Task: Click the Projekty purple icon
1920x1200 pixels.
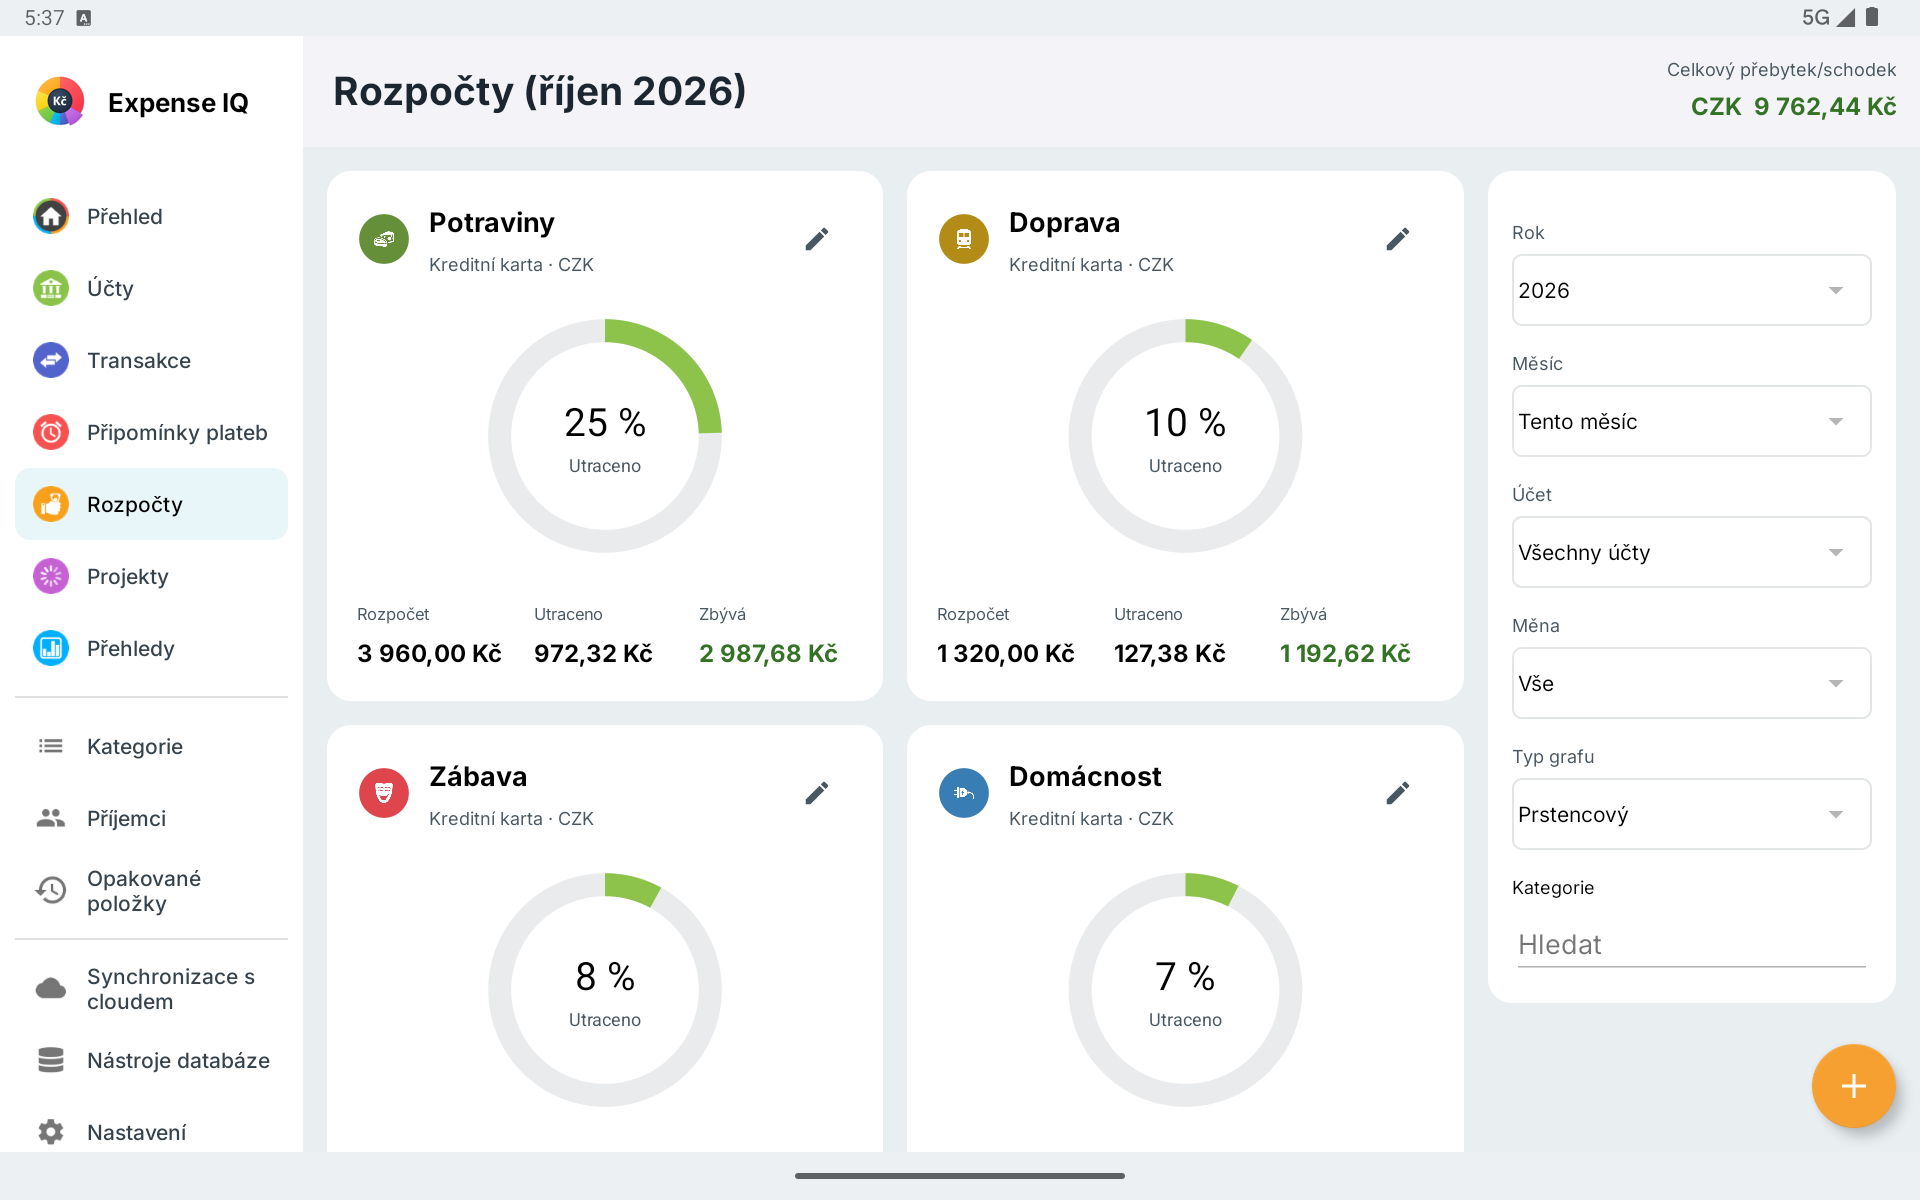Action: [51, 576]
